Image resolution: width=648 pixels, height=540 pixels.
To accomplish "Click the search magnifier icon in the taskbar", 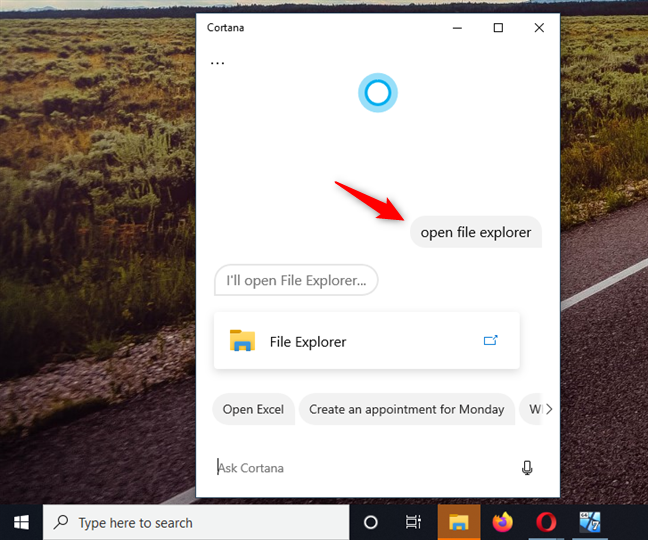I will [61, 522].
